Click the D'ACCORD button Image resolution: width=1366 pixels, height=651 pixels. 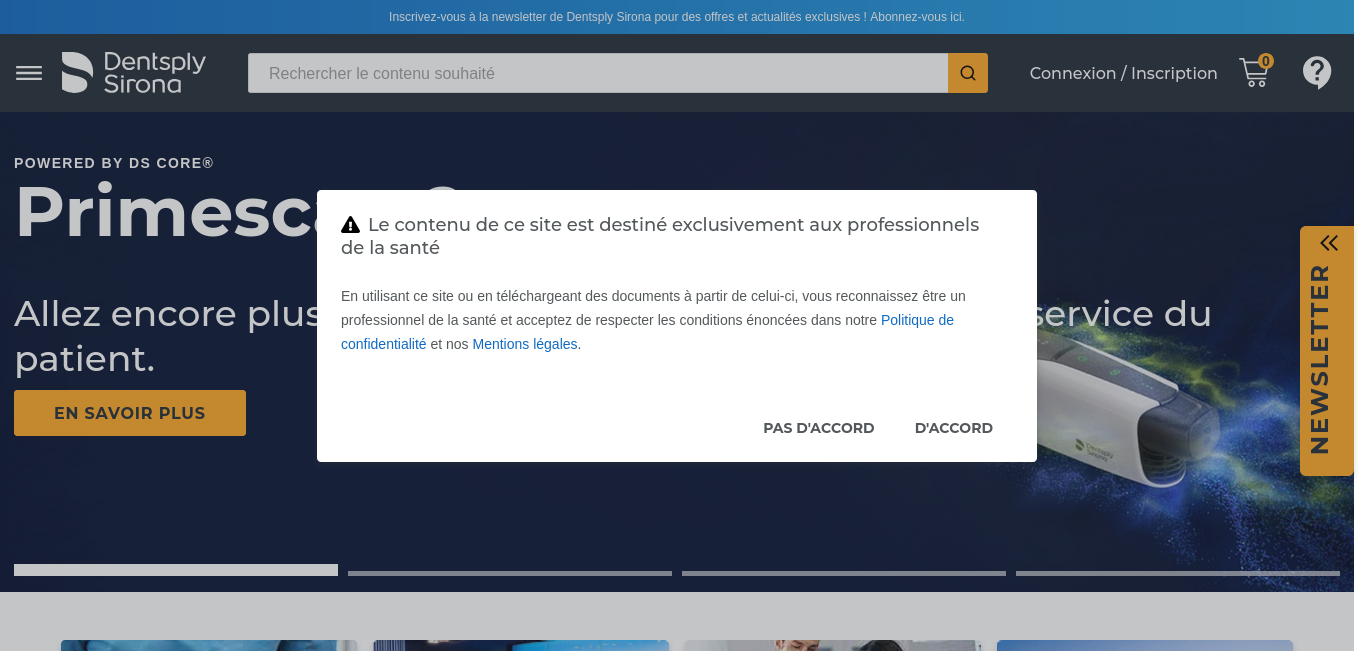pyautogui.click(x=954, y=428)
